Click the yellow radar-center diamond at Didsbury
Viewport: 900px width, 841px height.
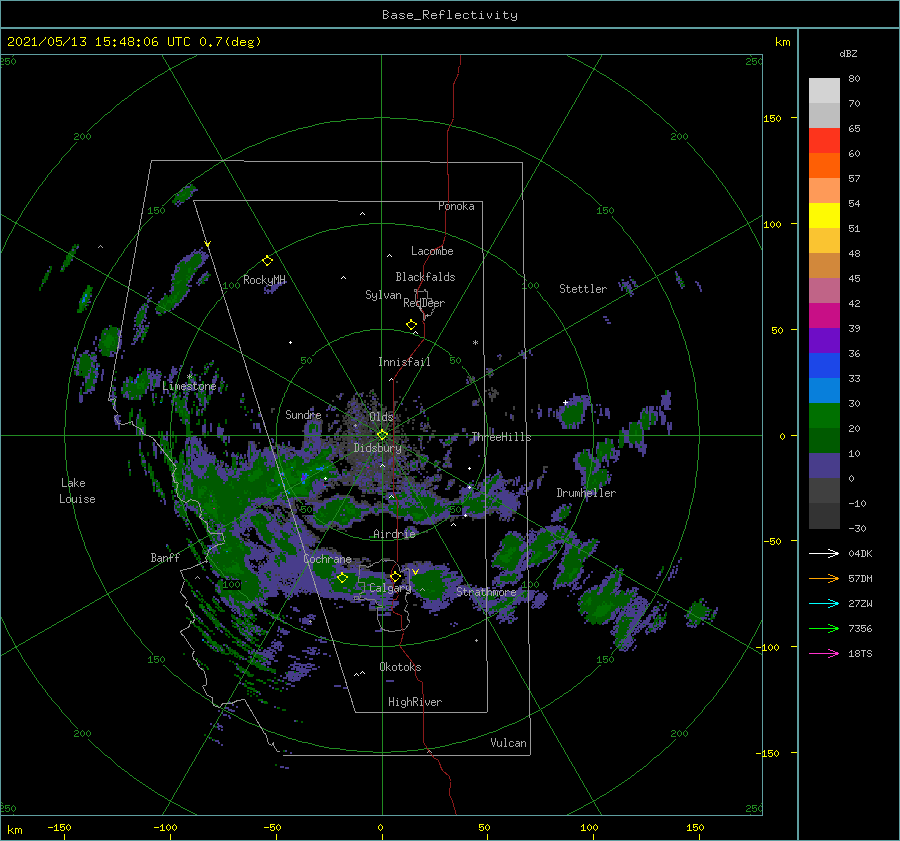pos(382,435)
